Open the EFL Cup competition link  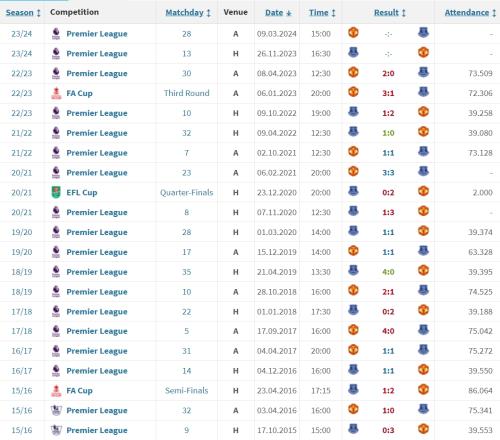(82, 193)
